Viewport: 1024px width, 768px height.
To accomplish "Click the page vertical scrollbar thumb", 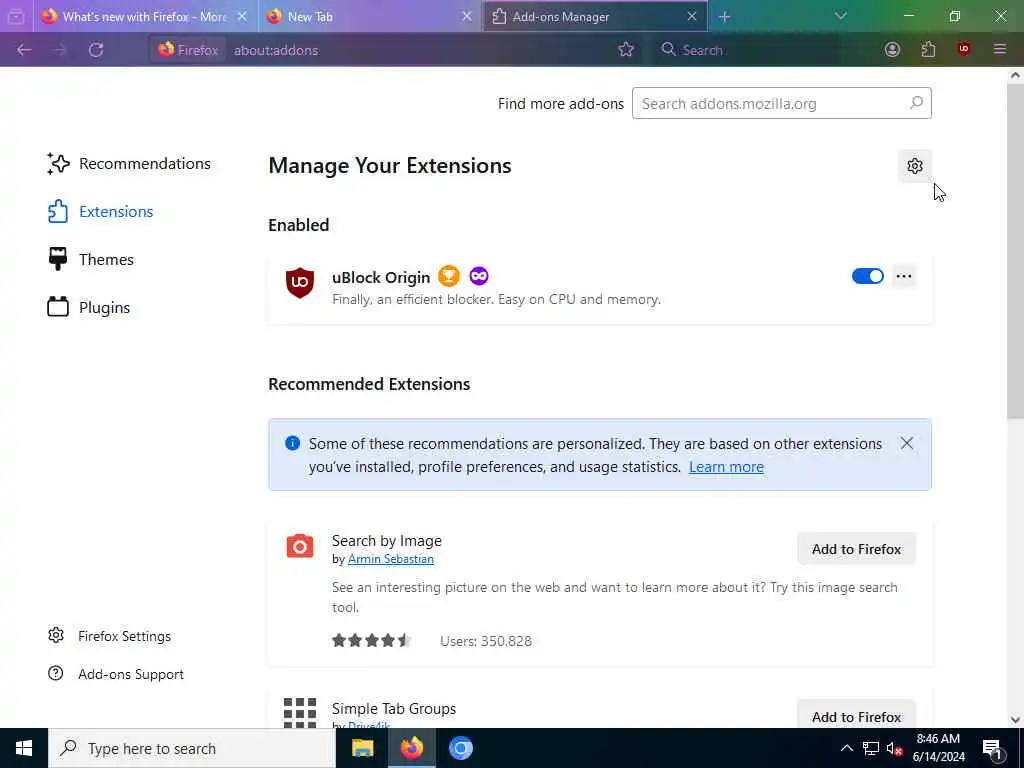I will [x=1015, y=251].
